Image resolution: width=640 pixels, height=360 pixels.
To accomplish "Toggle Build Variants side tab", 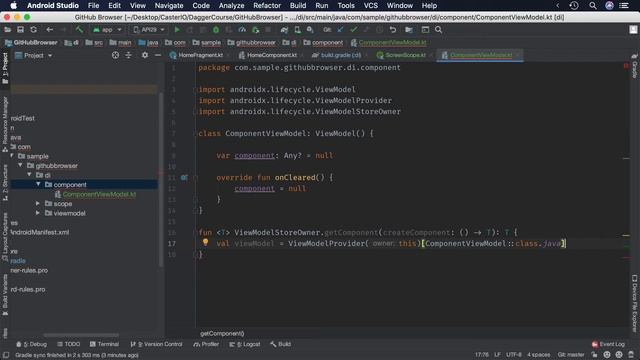I will point(5,295).
